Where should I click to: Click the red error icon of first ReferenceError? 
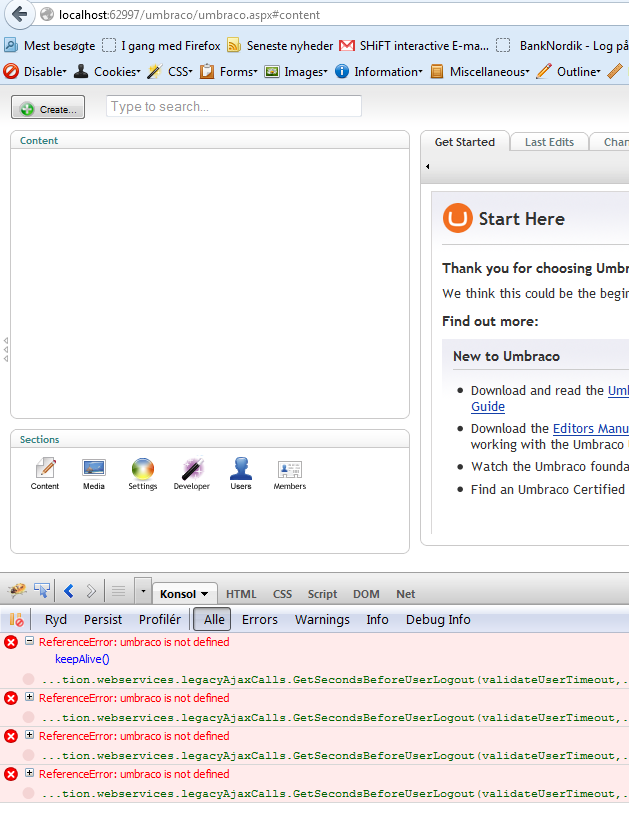tap(11, 642)
